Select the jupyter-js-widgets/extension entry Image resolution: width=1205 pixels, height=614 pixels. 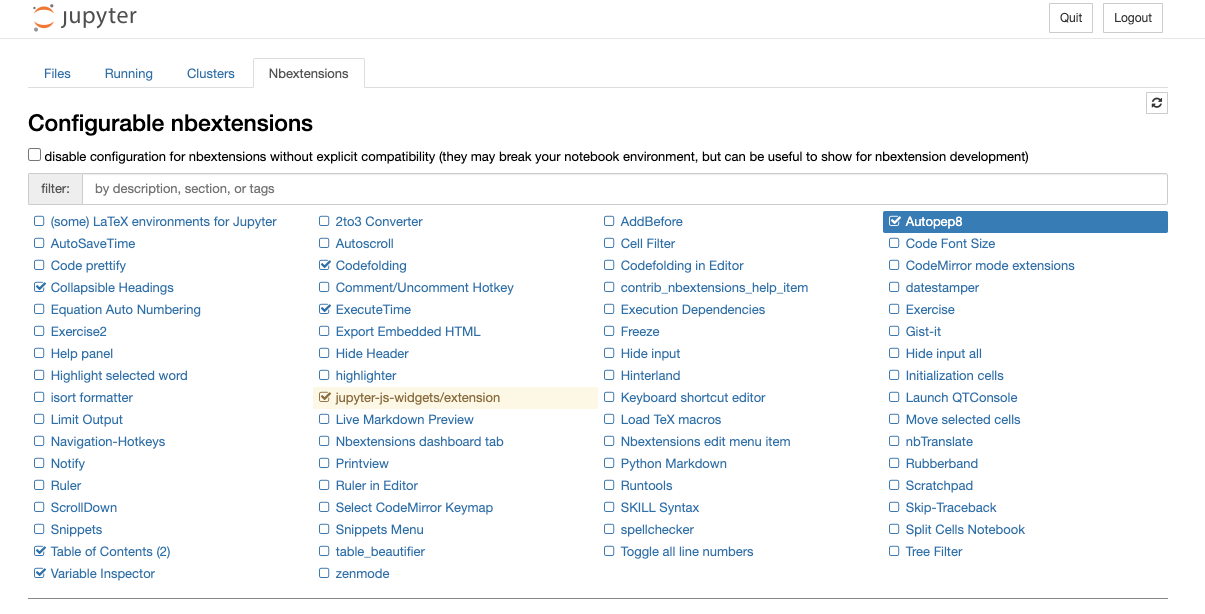[x=418, y=398]
